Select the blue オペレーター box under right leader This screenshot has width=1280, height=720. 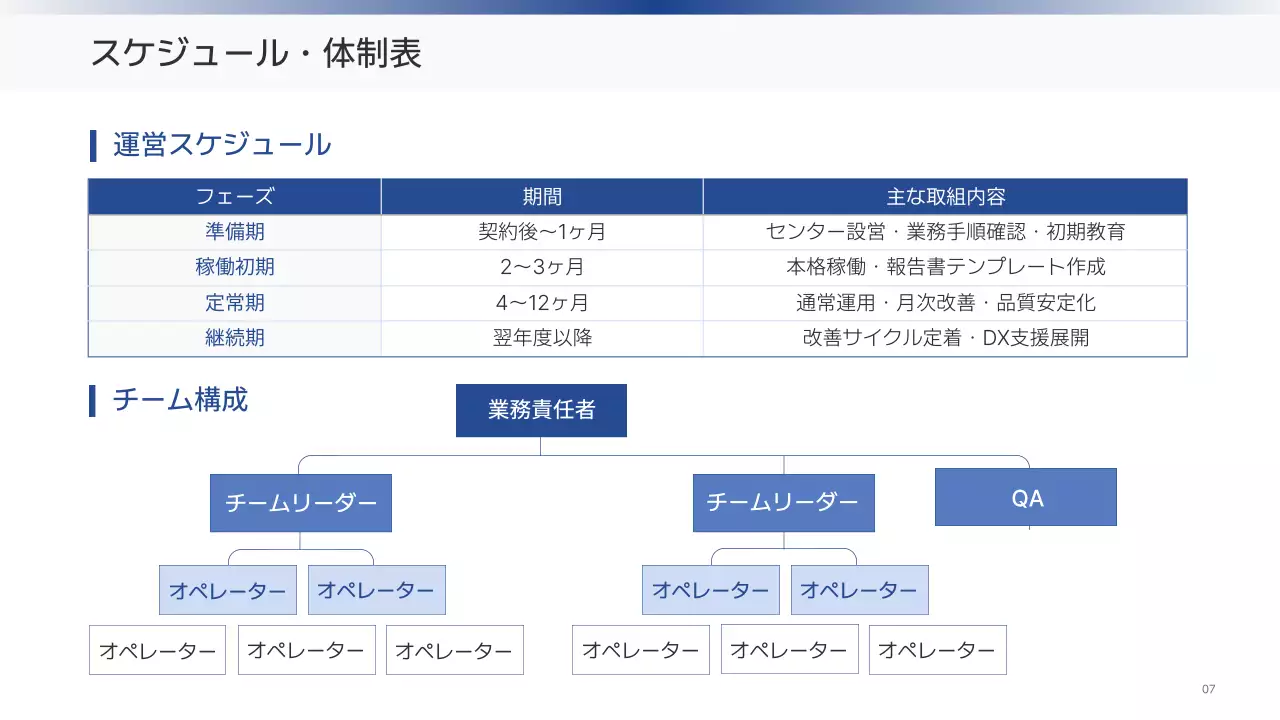coord(711,590)
